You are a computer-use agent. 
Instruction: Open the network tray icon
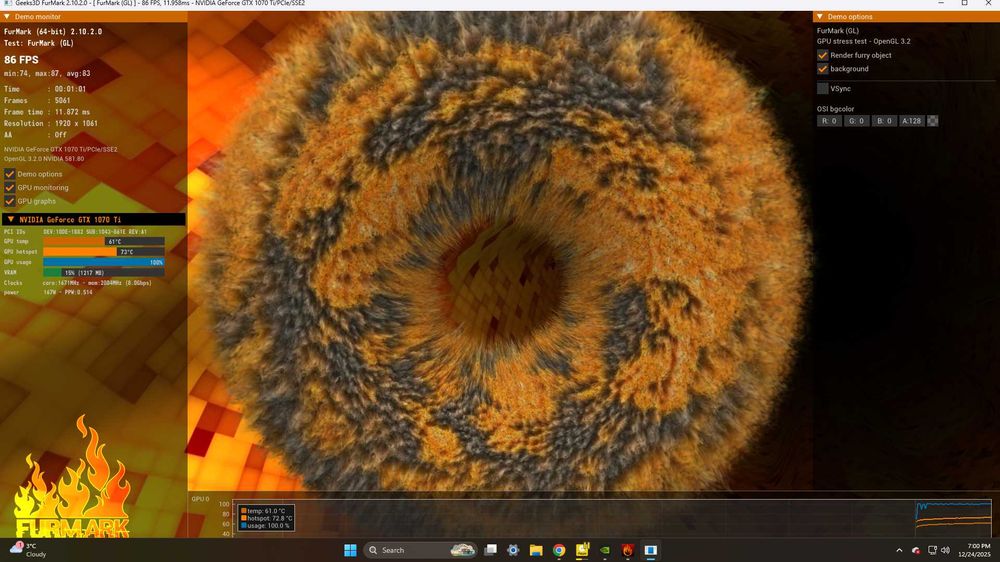pyautogui.click(x=932, y=550)
